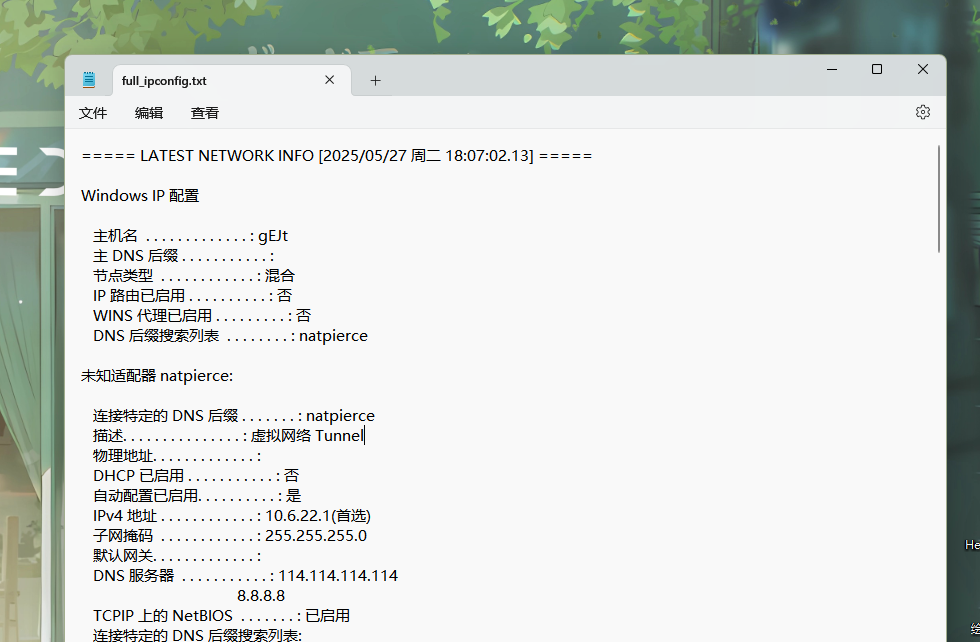Click the TCPIP 上的 NetBIOS line
This screenshot has height=642, width=980.
[x=221, y=616]
